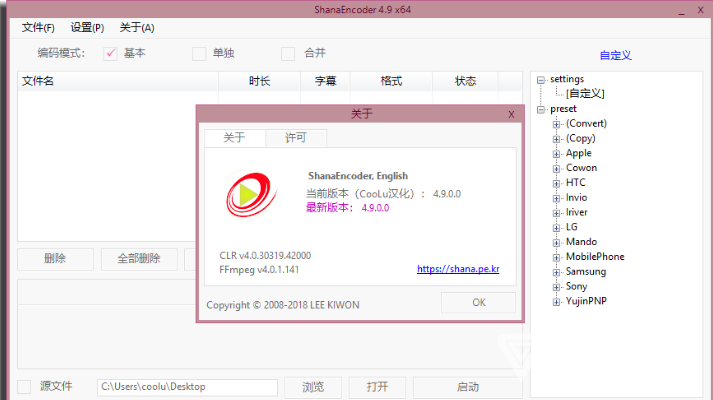Expand the Apple preset node
The width and height of the screenshot is (713, 400).
(556, 154)
